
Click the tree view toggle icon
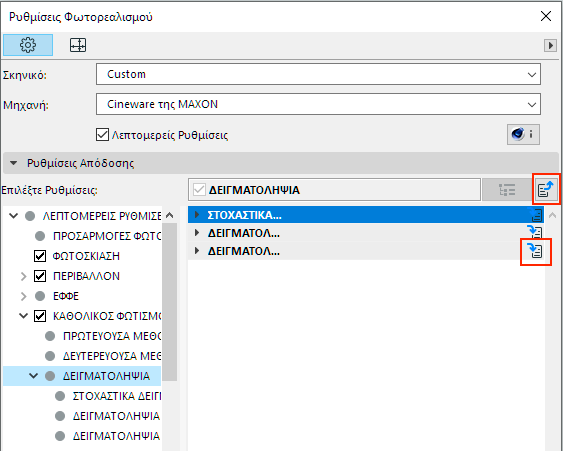(x=507, y=190)
